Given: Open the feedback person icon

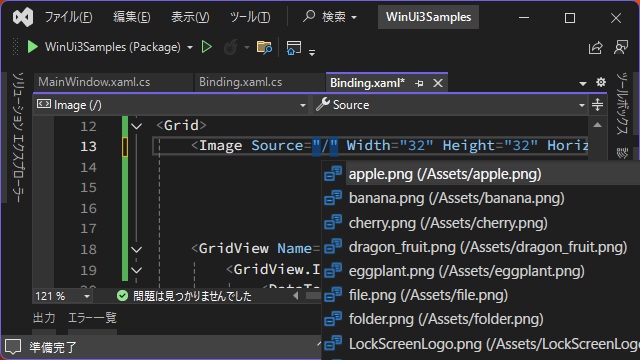Looking at the screenshot, I should coord(621,47).
